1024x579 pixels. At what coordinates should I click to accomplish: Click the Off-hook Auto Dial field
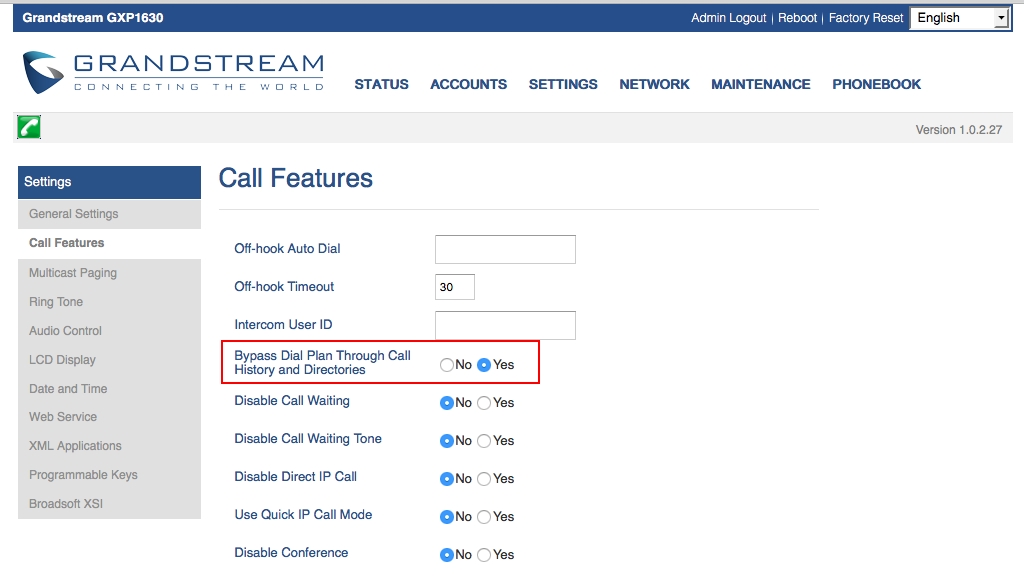coord(505,249)
